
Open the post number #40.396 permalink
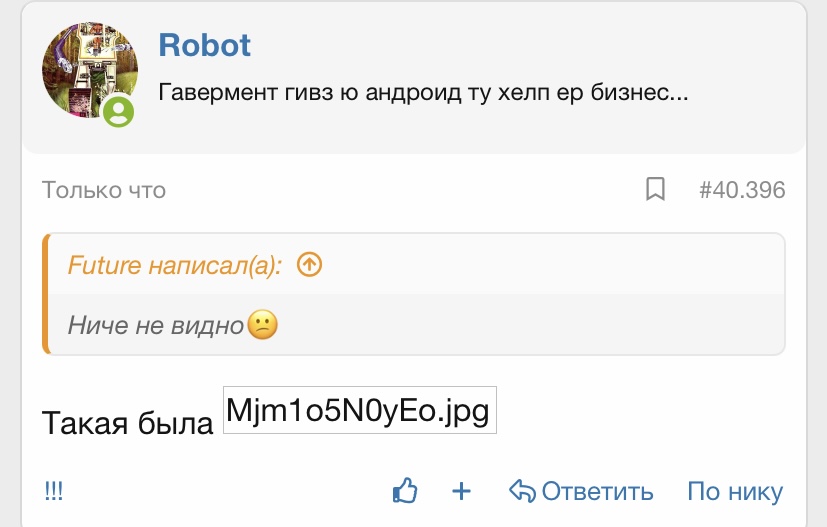point(742,189)
